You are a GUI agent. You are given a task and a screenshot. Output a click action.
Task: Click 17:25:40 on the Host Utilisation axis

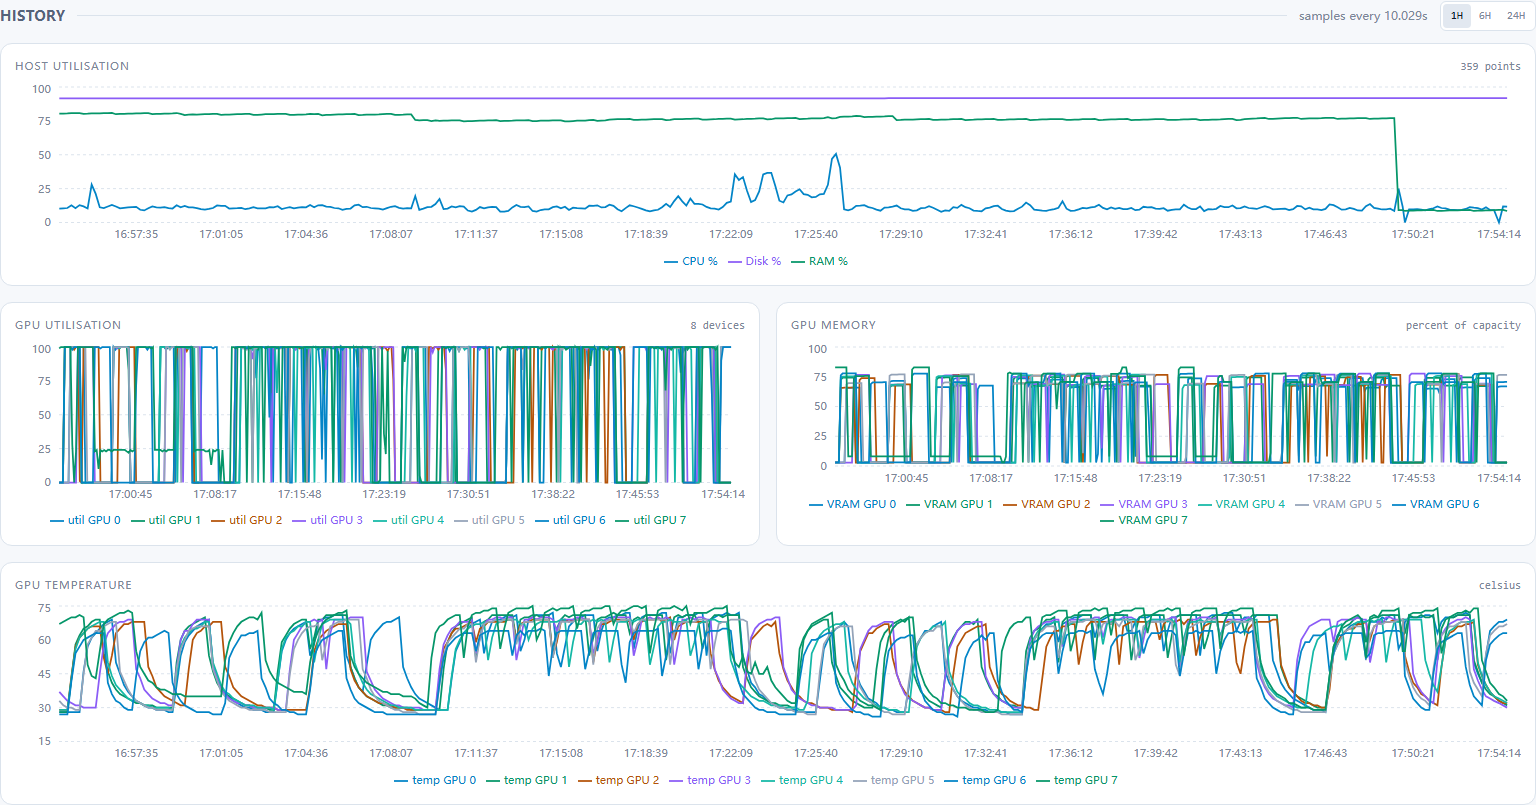click(816, 234)
